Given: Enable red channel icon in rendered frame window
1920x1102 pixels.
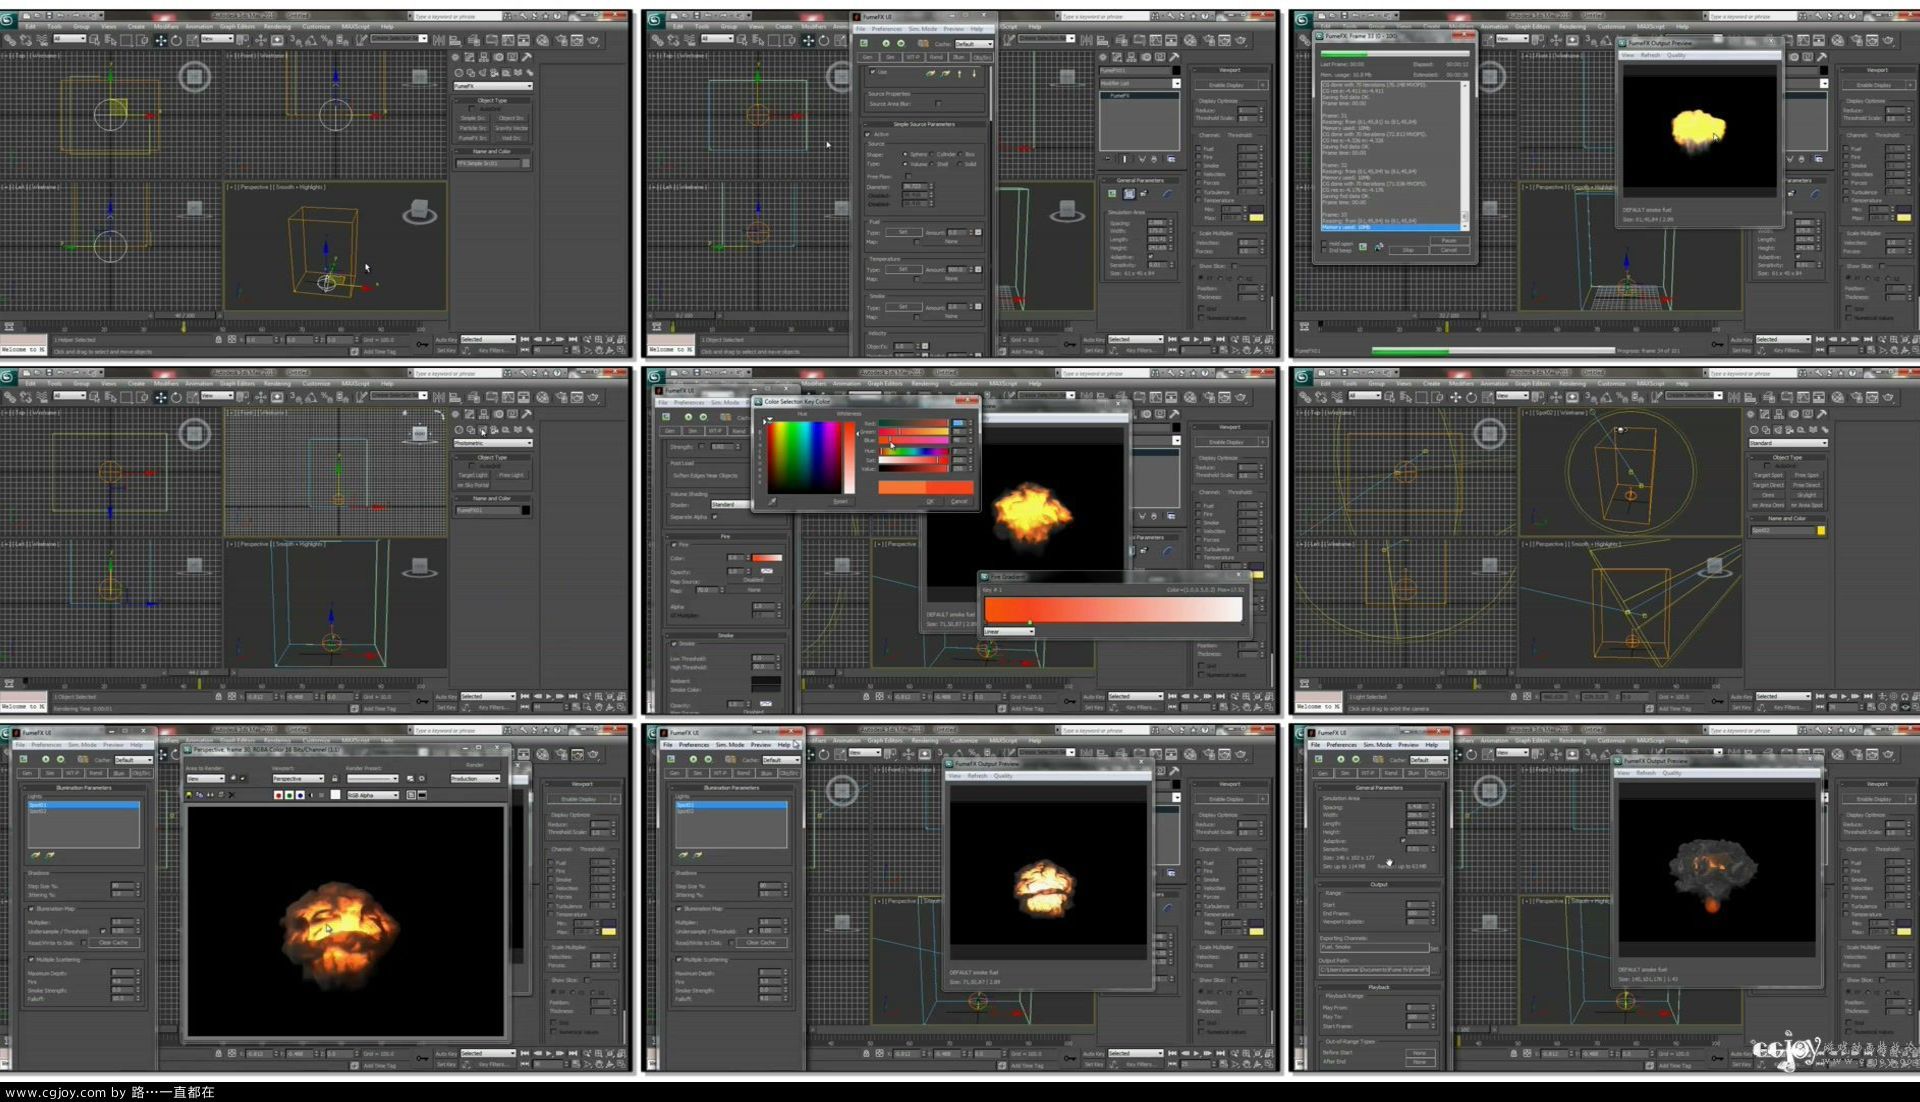Looking at the screenshot, I should pos(278,795).
